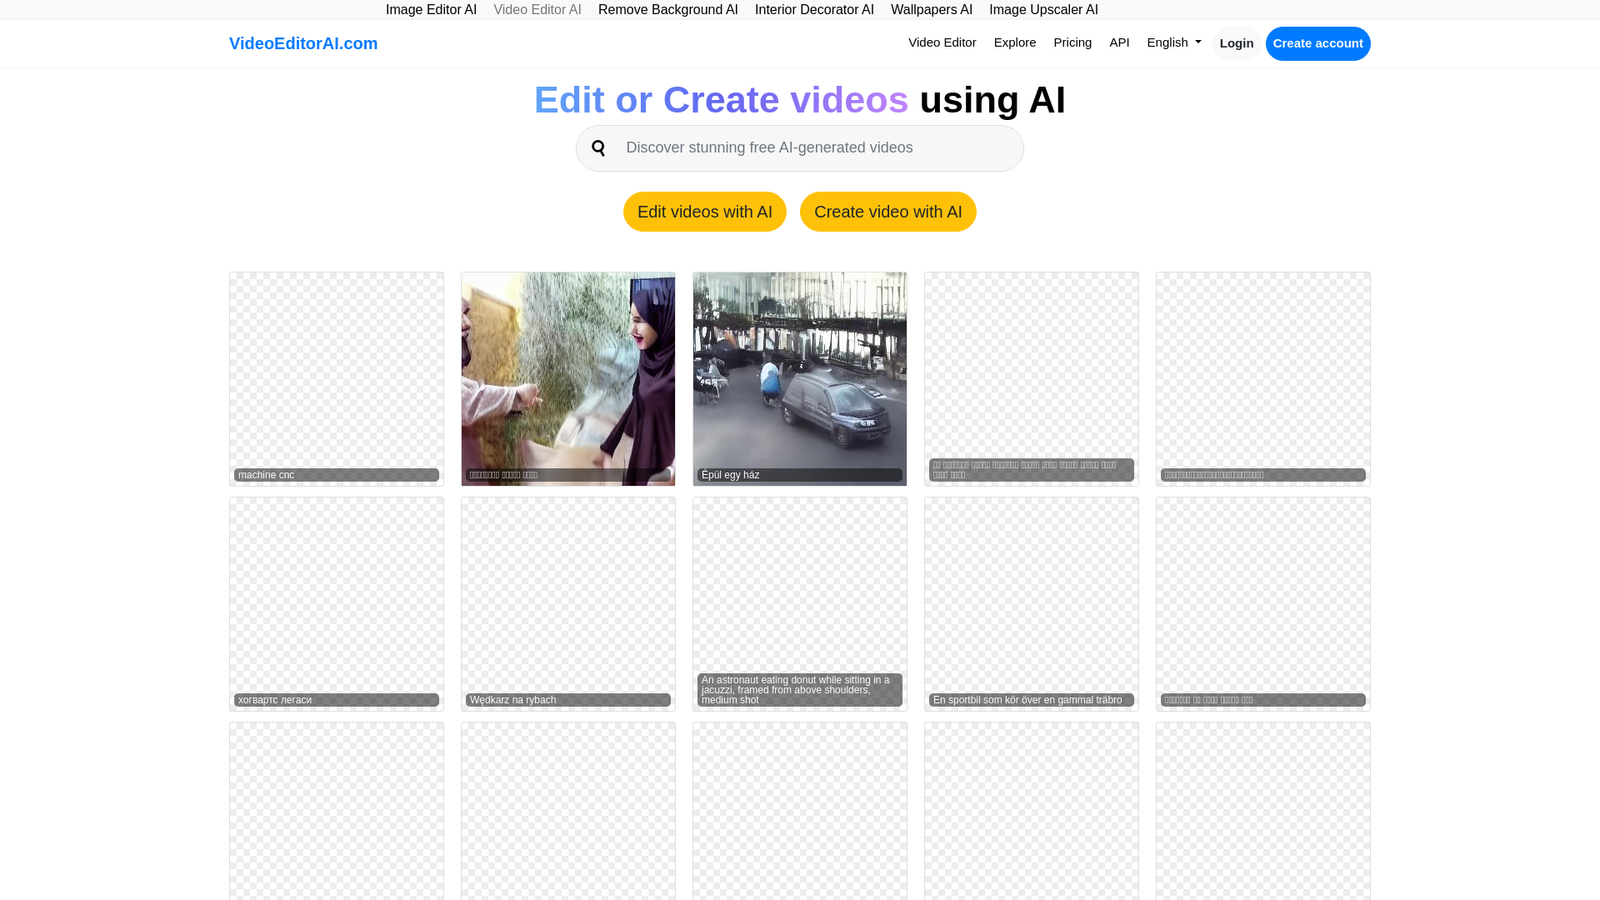
Task: Go to Interior Decorator AI
Action: point(814,10)
